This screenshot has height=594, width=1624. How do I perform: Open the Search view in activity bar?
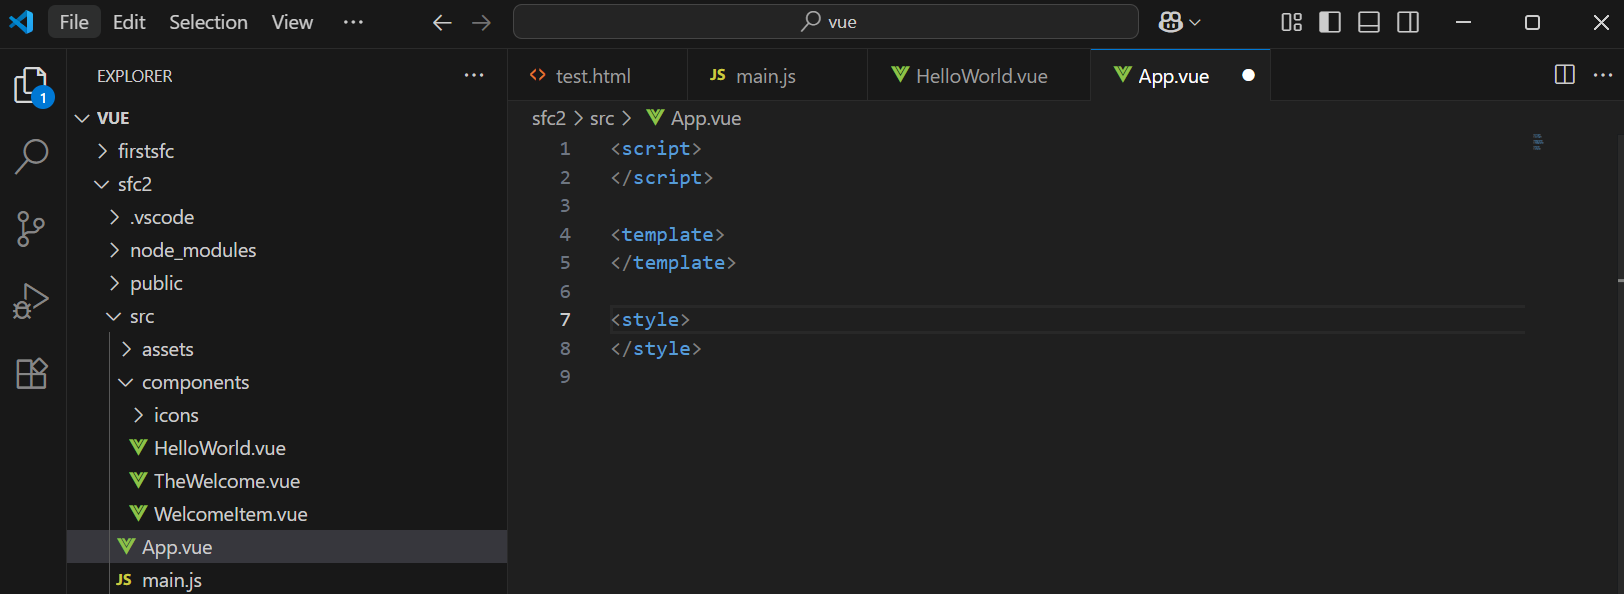(x=31, y=157)
